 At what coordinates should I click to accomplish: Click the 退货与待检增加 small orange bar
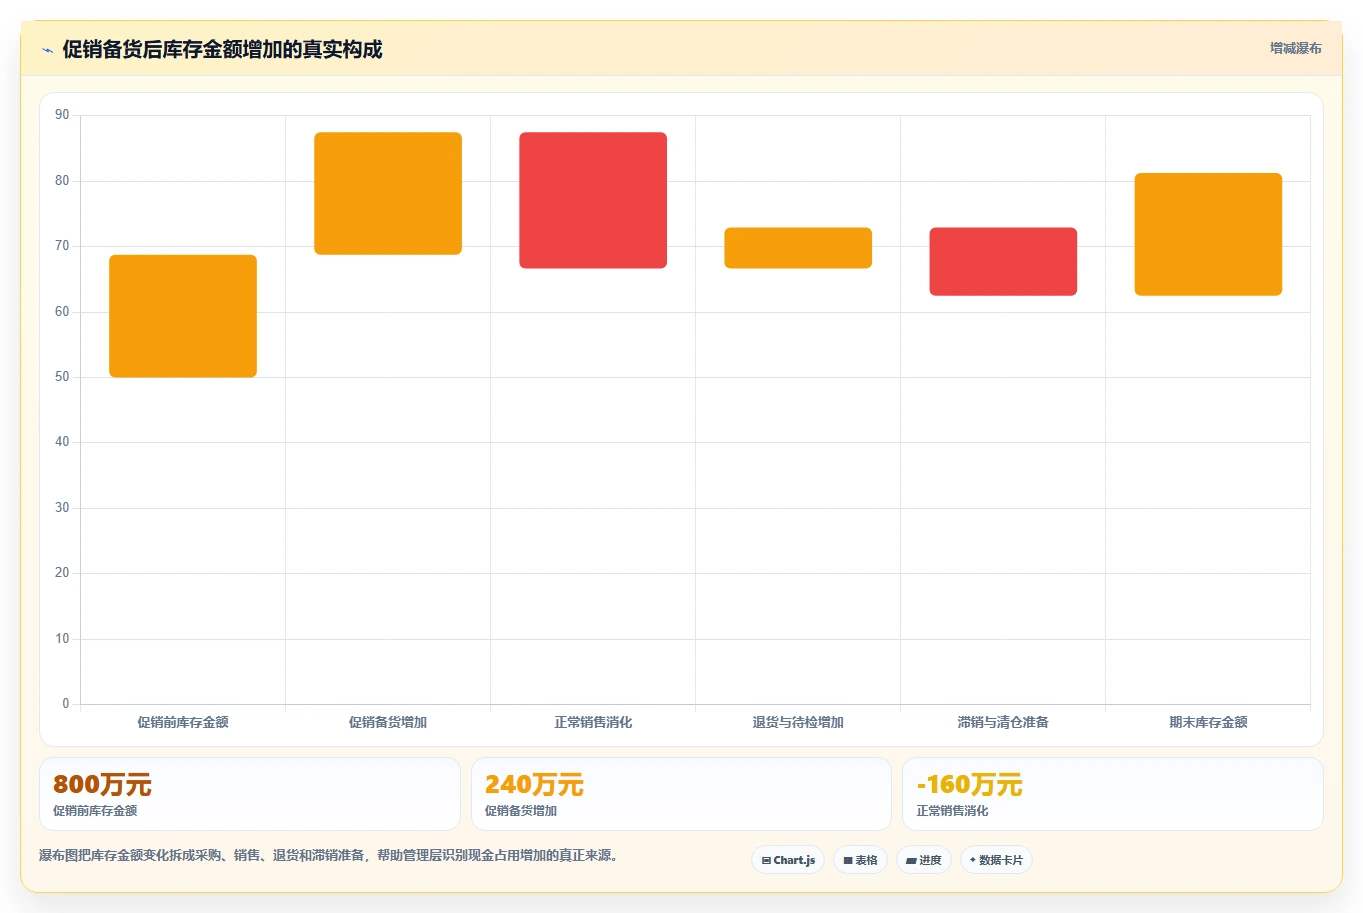point(798,248)
